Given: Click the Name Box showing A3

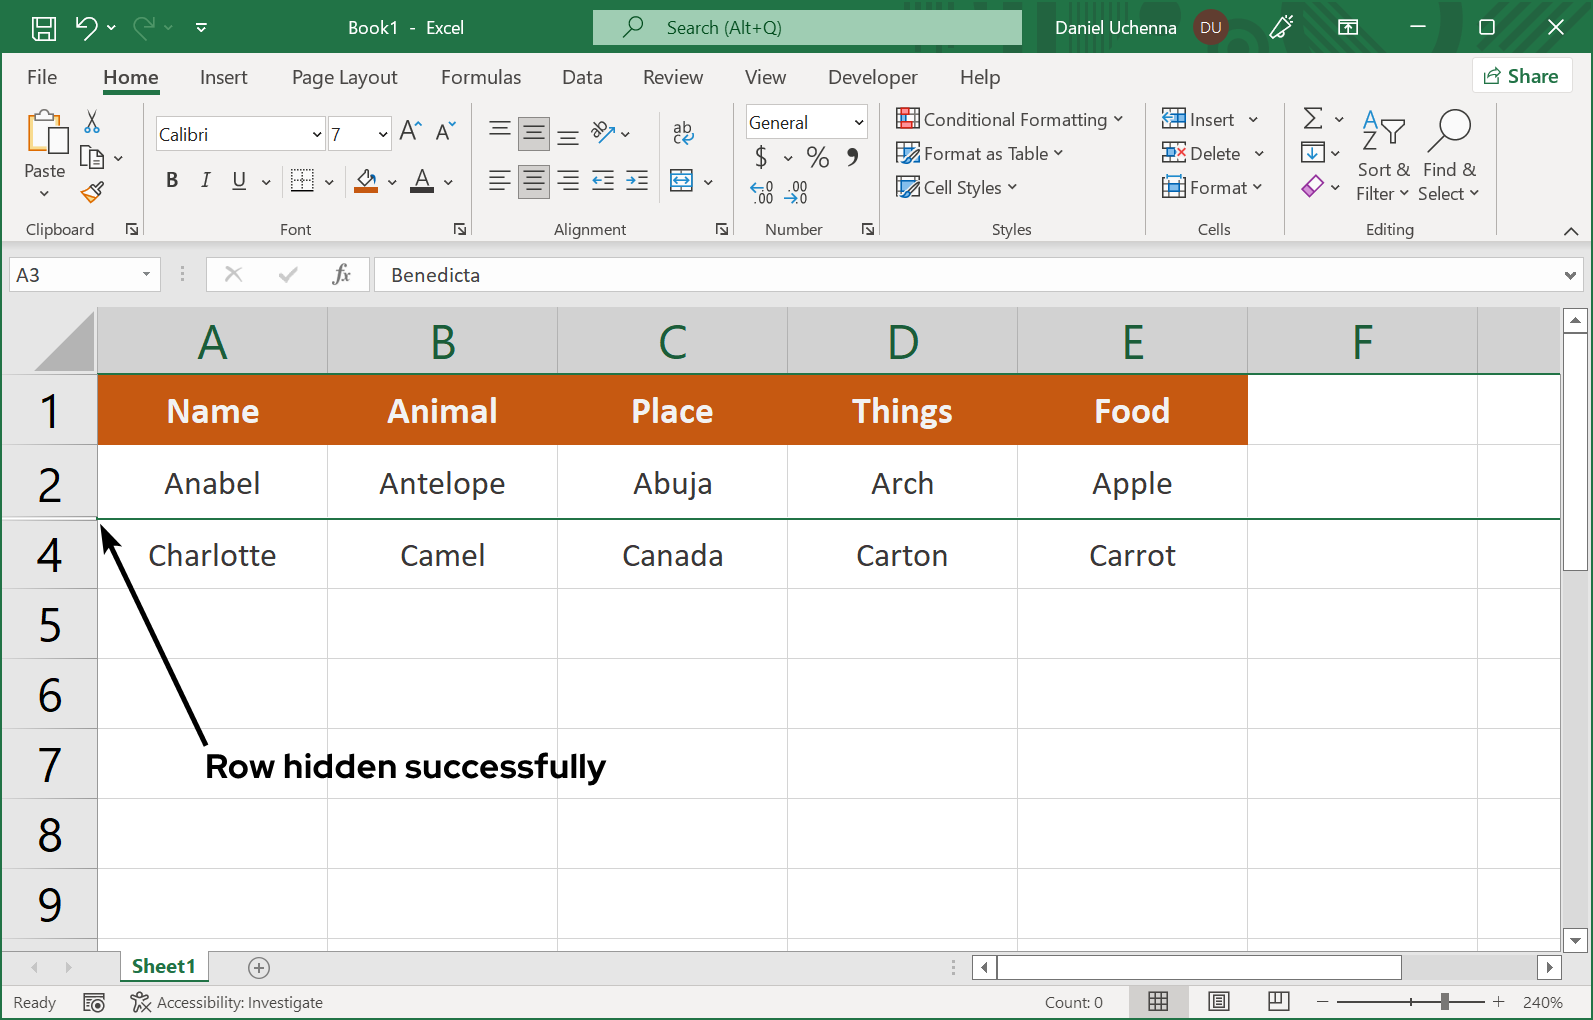Looking at the screenshot, I should (75, 275).
